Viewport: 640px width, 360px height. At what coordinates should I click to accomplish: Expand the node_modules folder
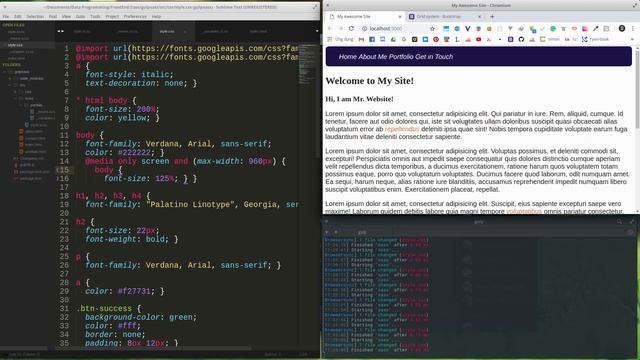[x=10, y=78]
